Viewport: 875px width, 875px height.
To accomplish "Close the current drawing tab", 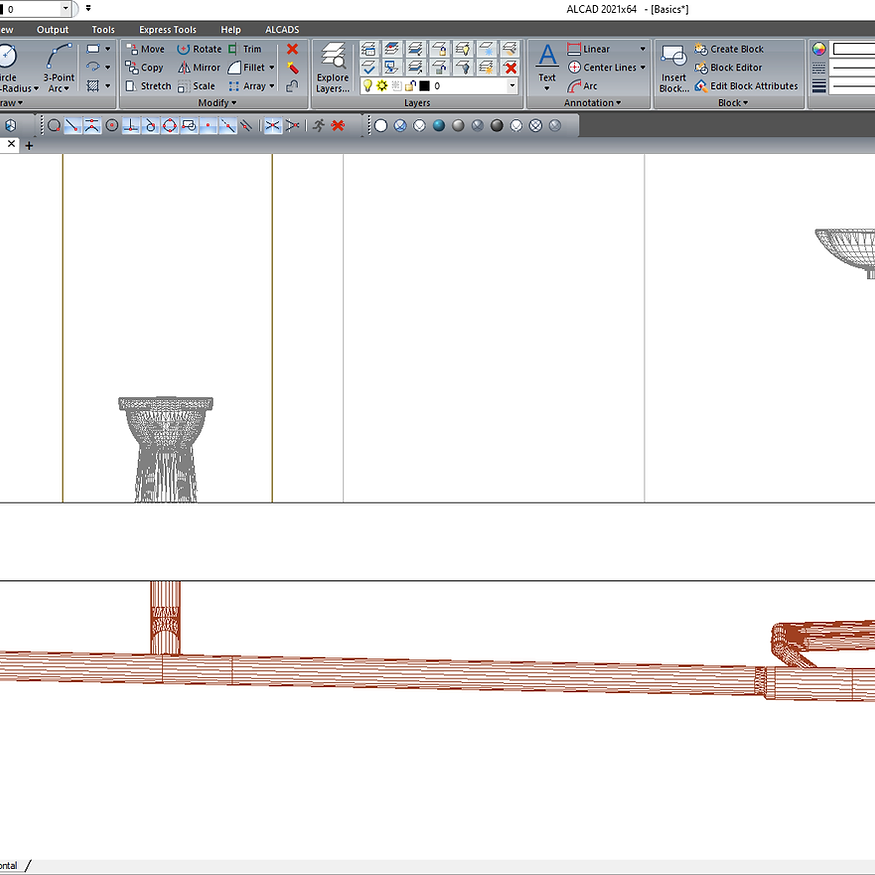I will point(11,144).
